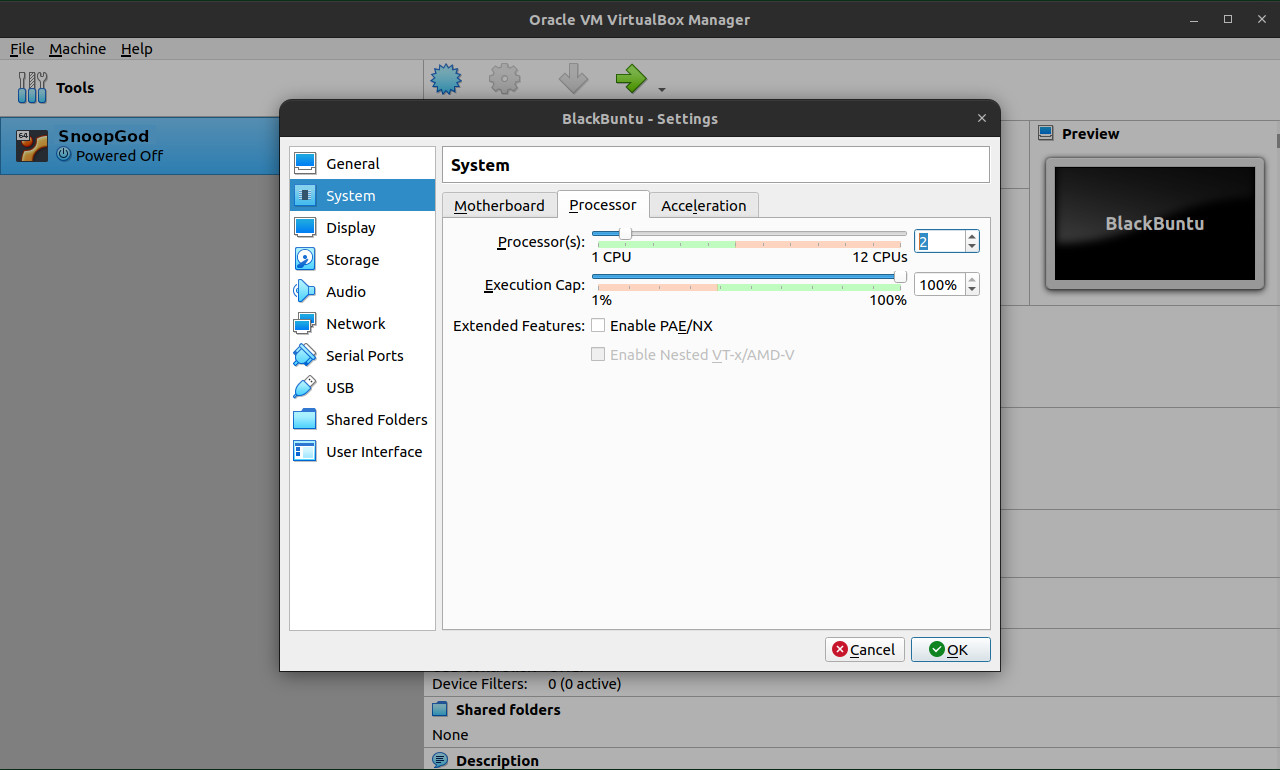Click the Settings gear toolbar icon
The width and height of the screenshot is (1280, 770).
[505, 79]
